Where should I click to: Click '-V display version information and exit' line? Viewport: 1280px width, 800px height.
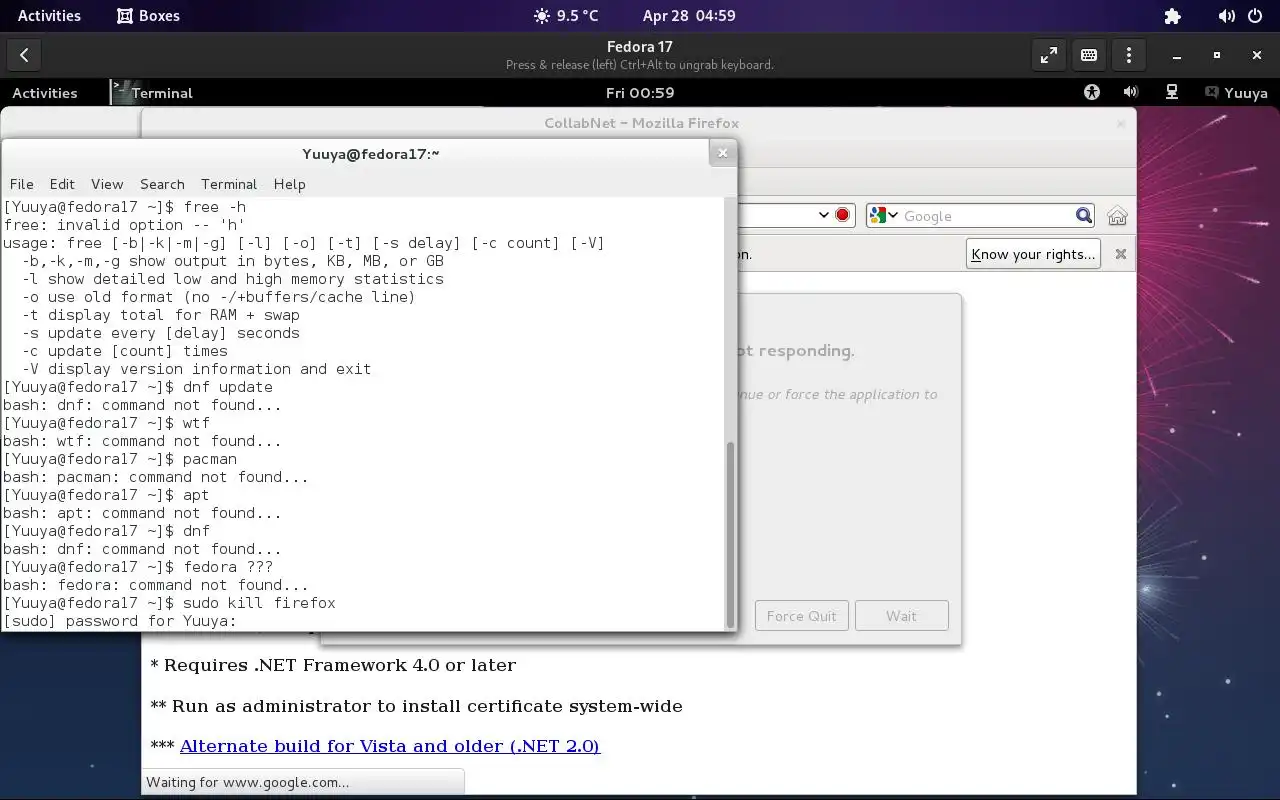tap(196, 369)
